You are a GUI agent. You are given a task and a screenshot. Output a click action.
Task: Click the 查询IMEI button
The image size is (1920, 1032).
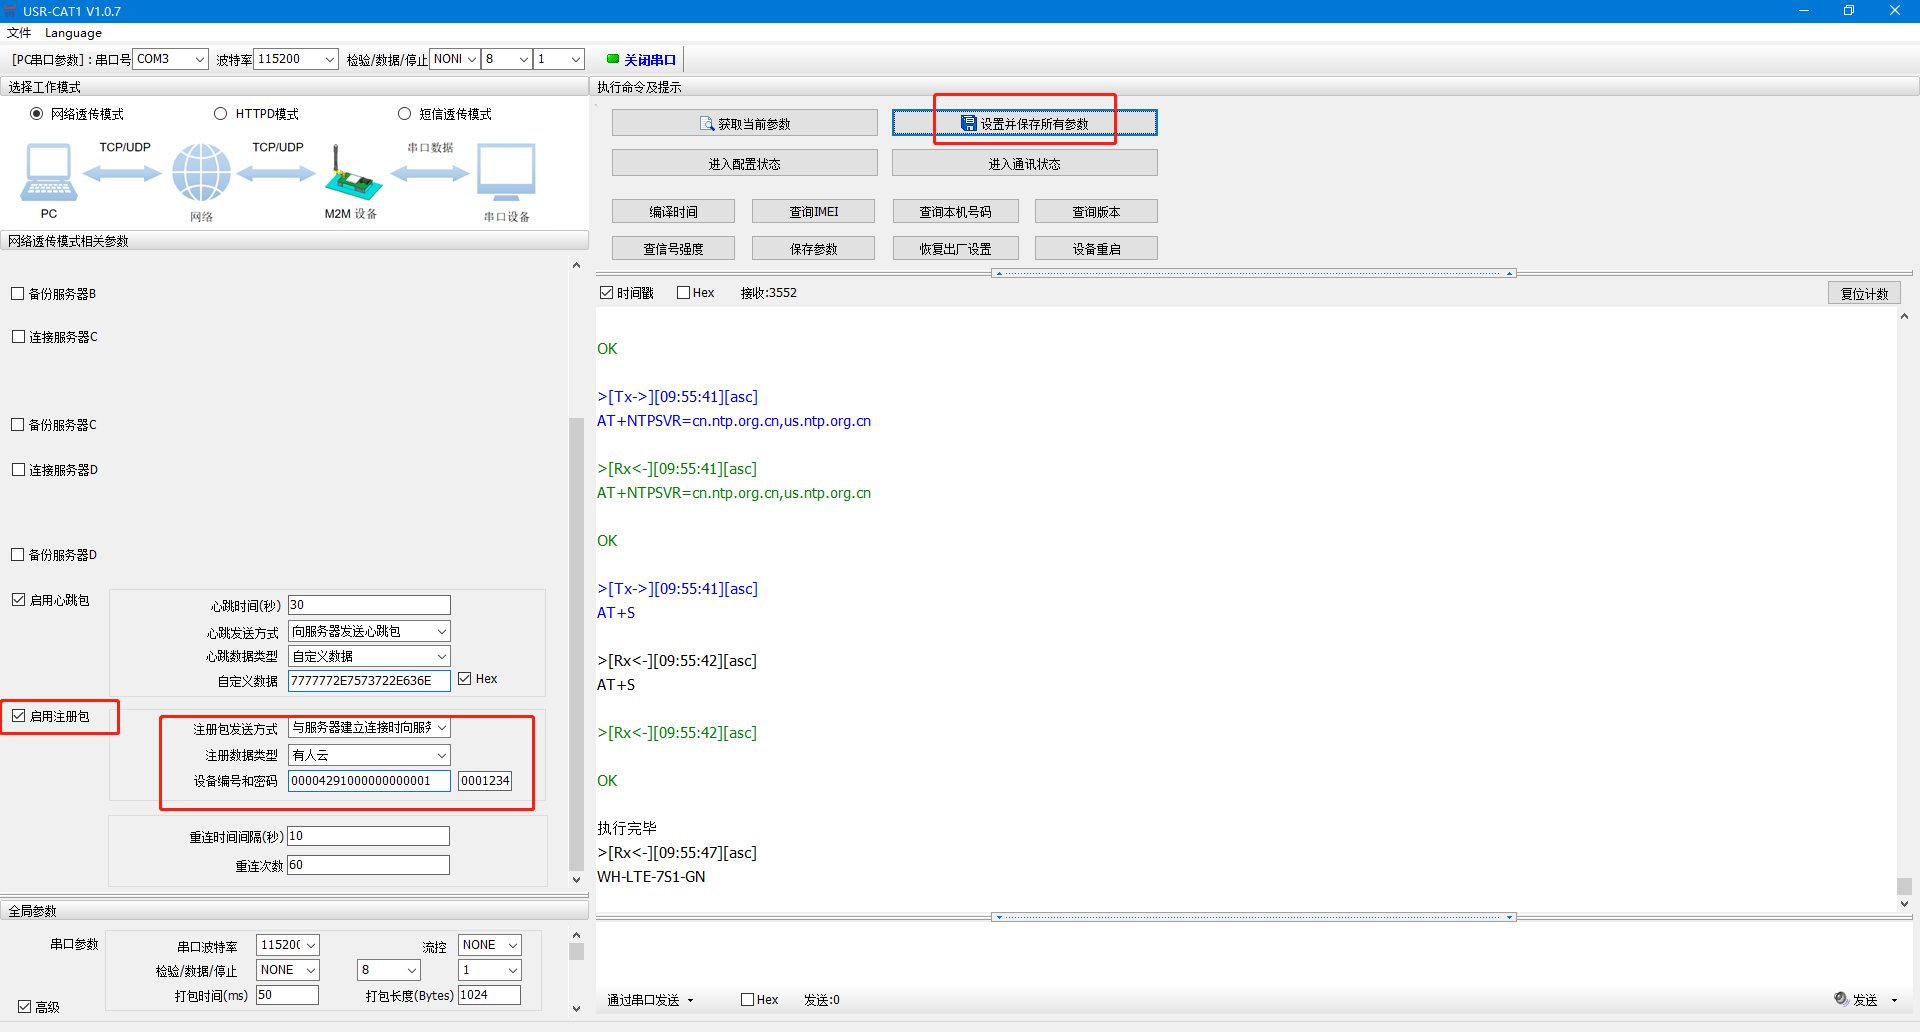(x=813, y=212)
